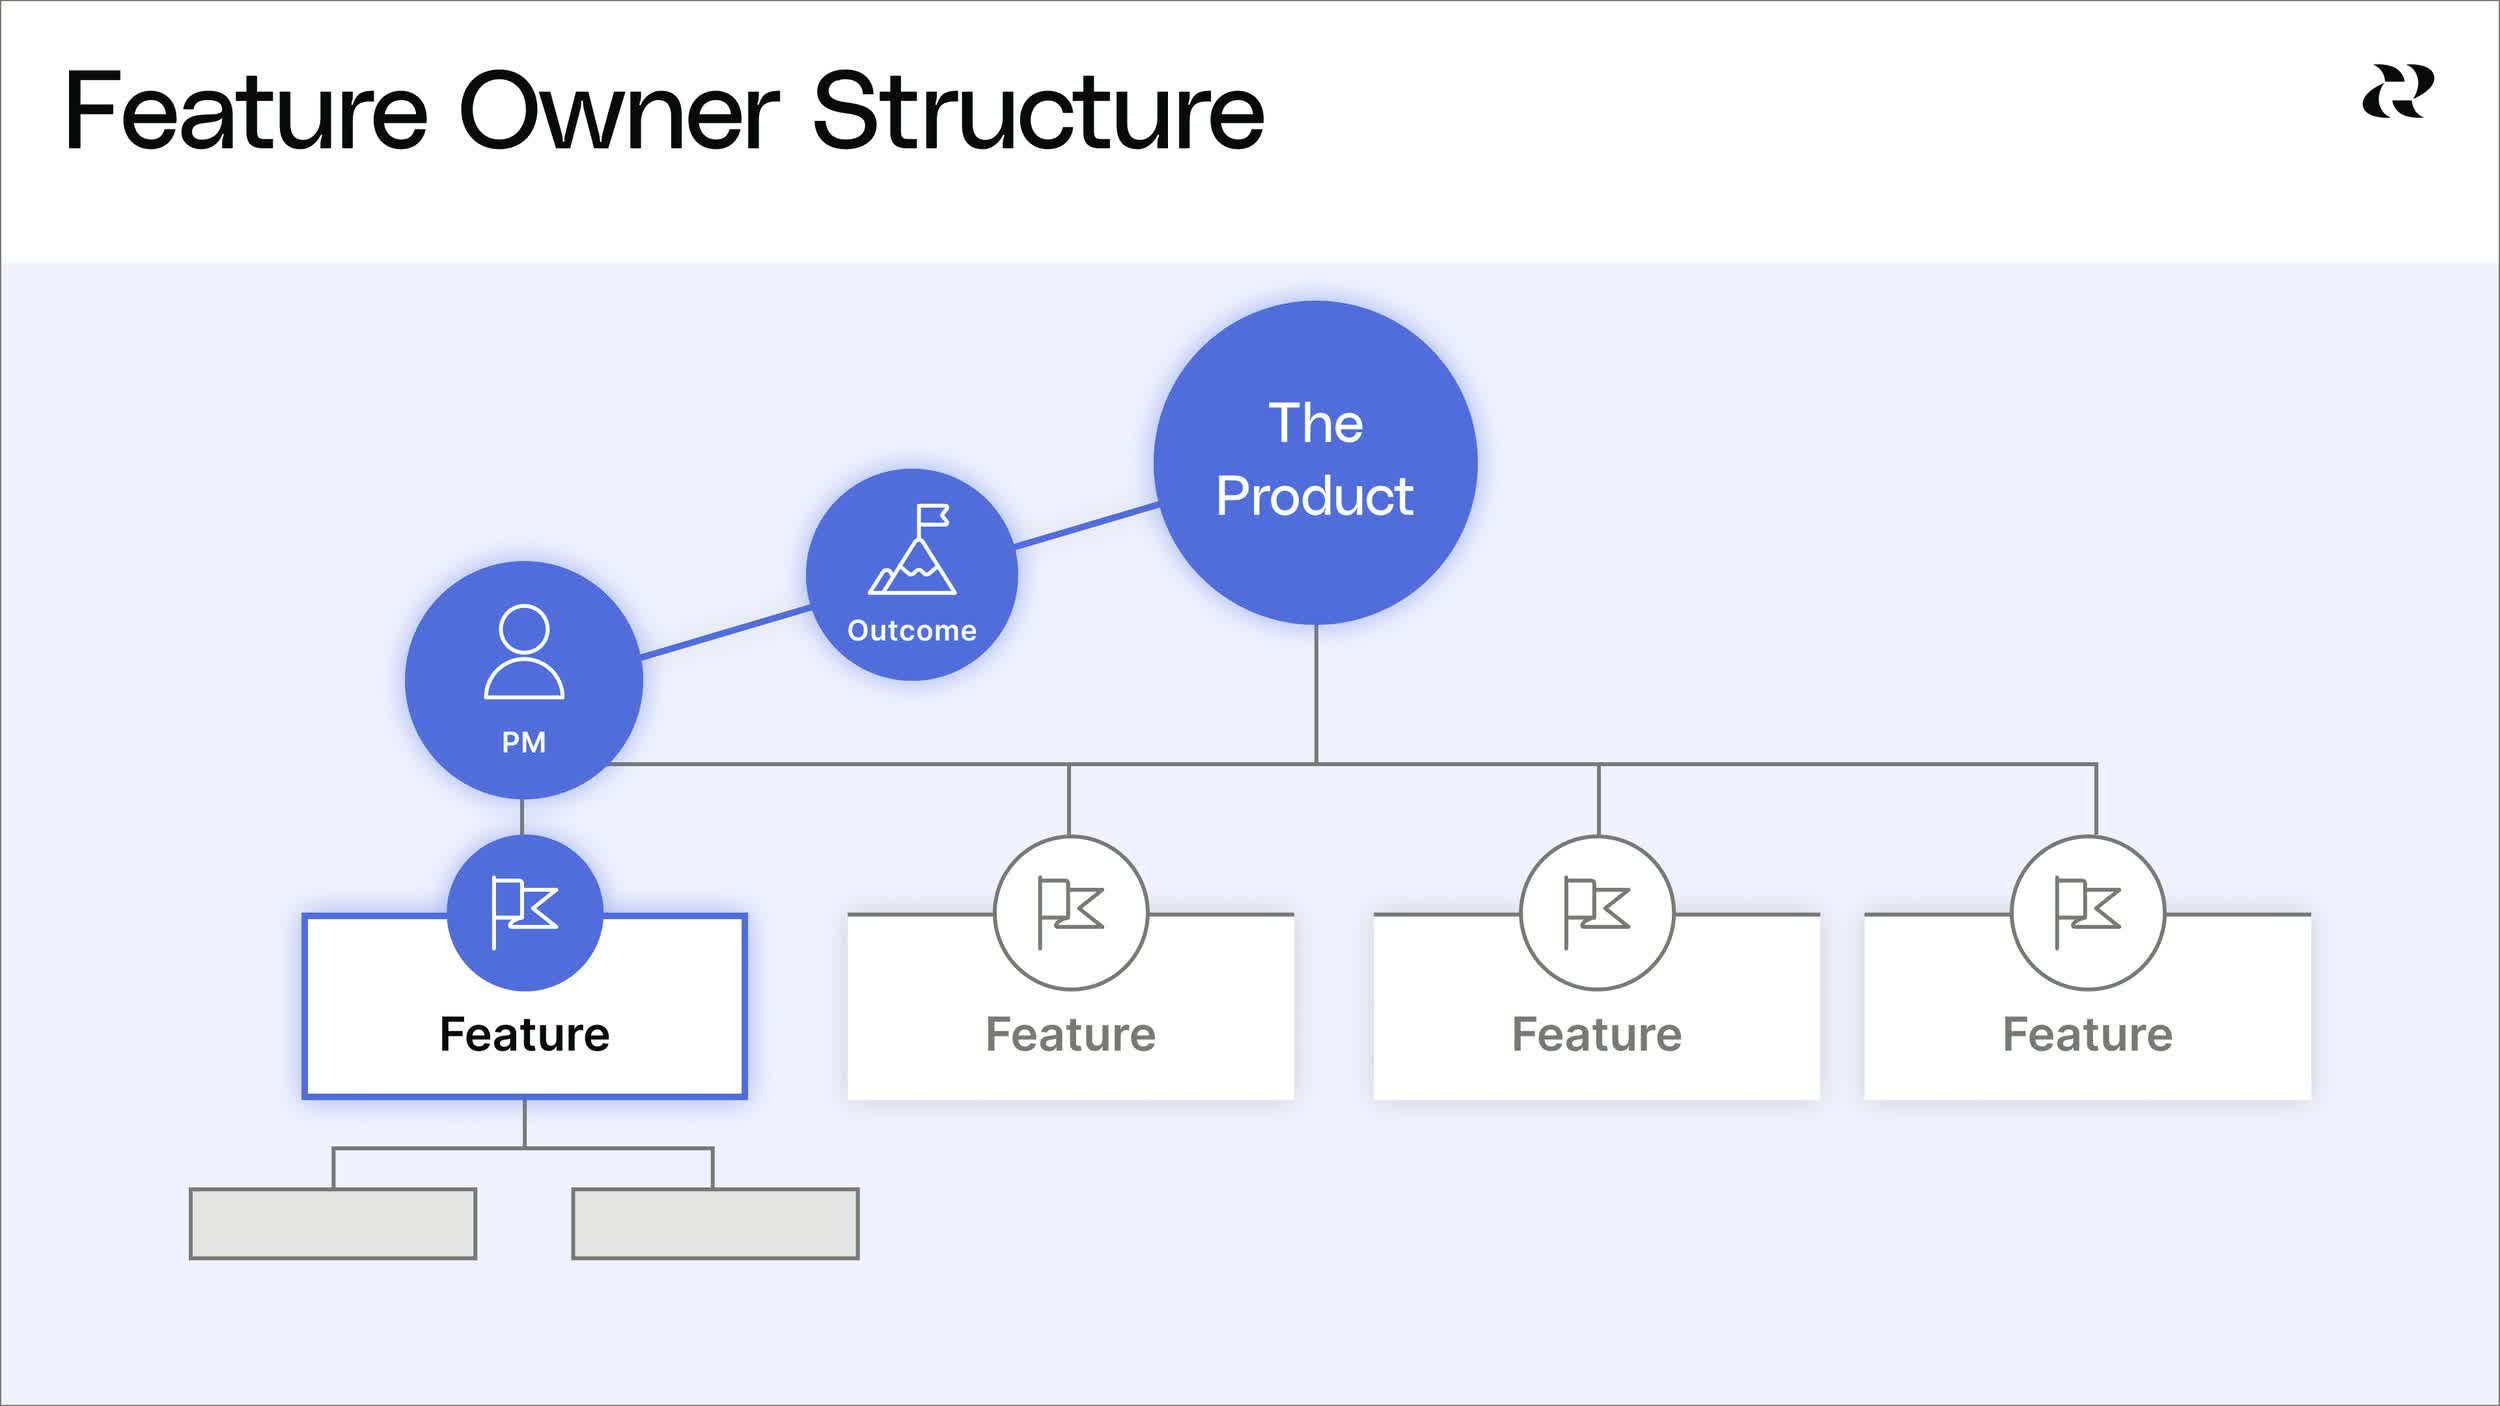Screen dimensions: 2500x1406
Task: Click the blue line between Outcome and Product
Action: (x=1087, y=526)
